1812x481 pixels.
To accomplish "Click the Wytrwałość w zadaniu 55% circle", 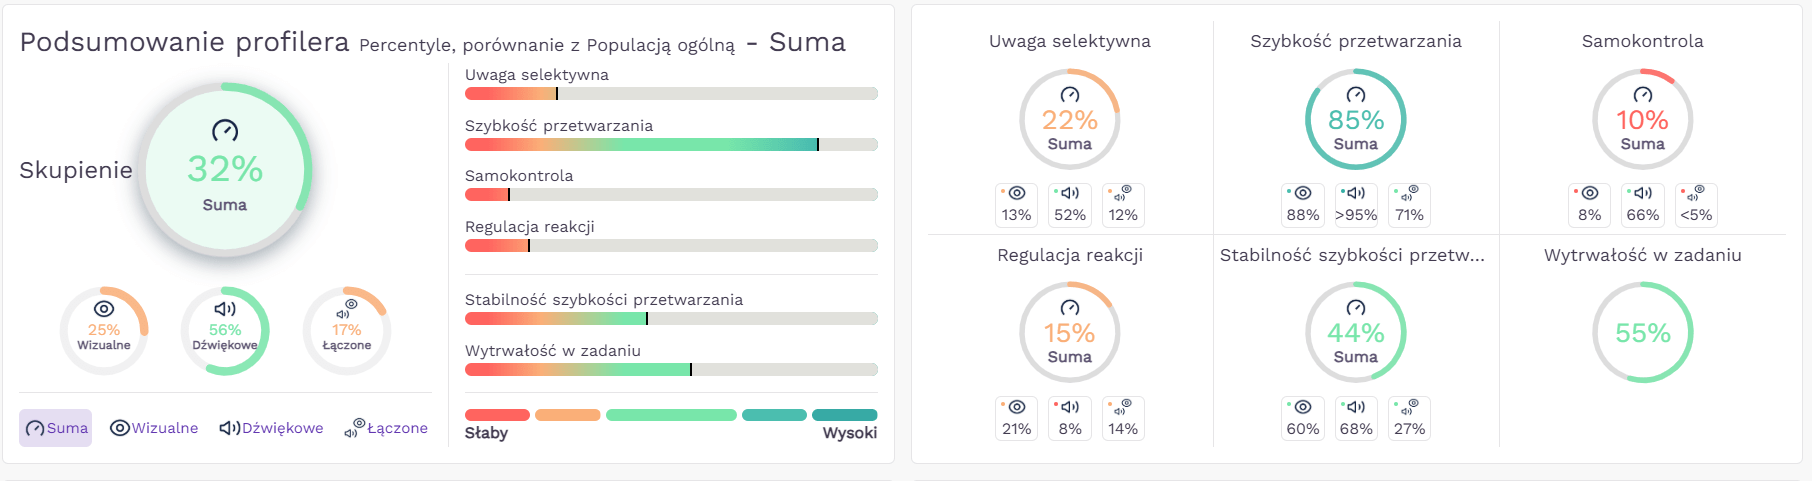I will 1642,332.
